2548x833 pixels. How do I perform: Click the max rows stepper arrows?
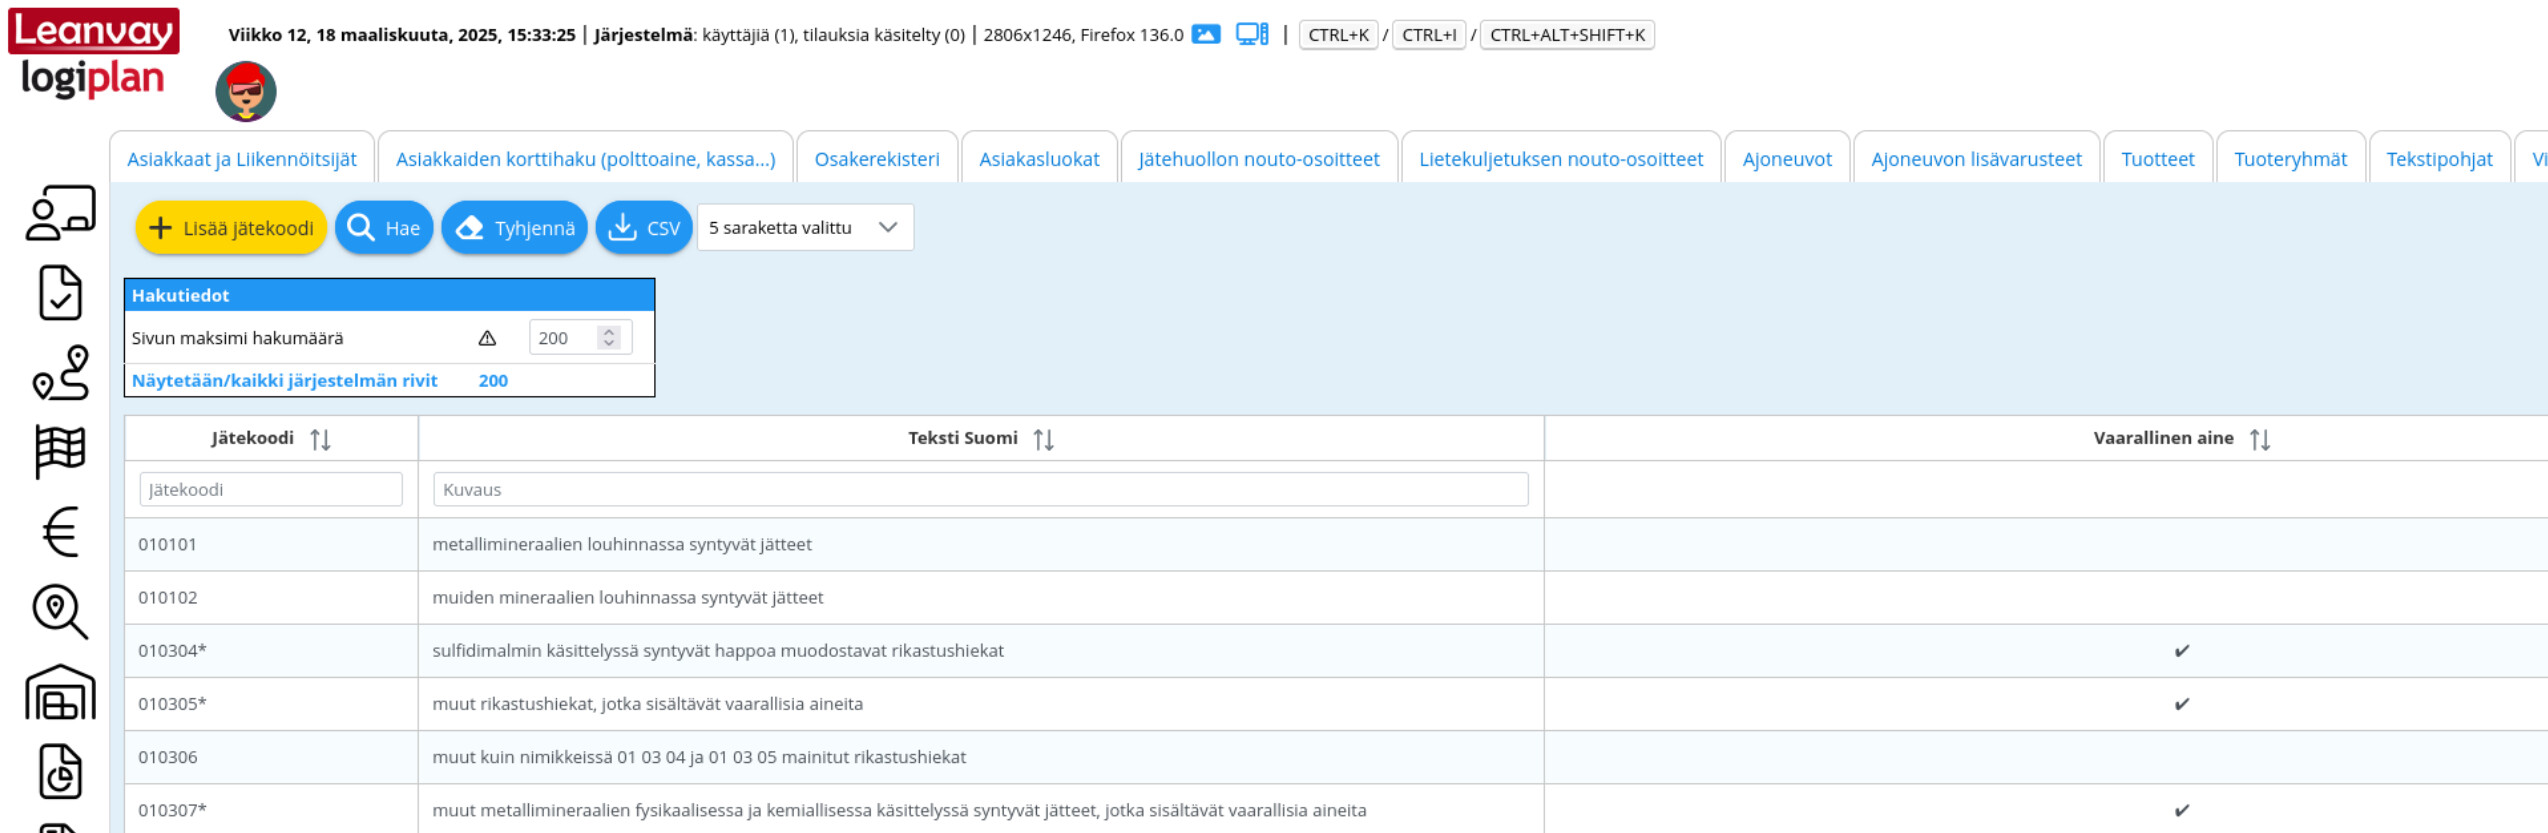608,338
